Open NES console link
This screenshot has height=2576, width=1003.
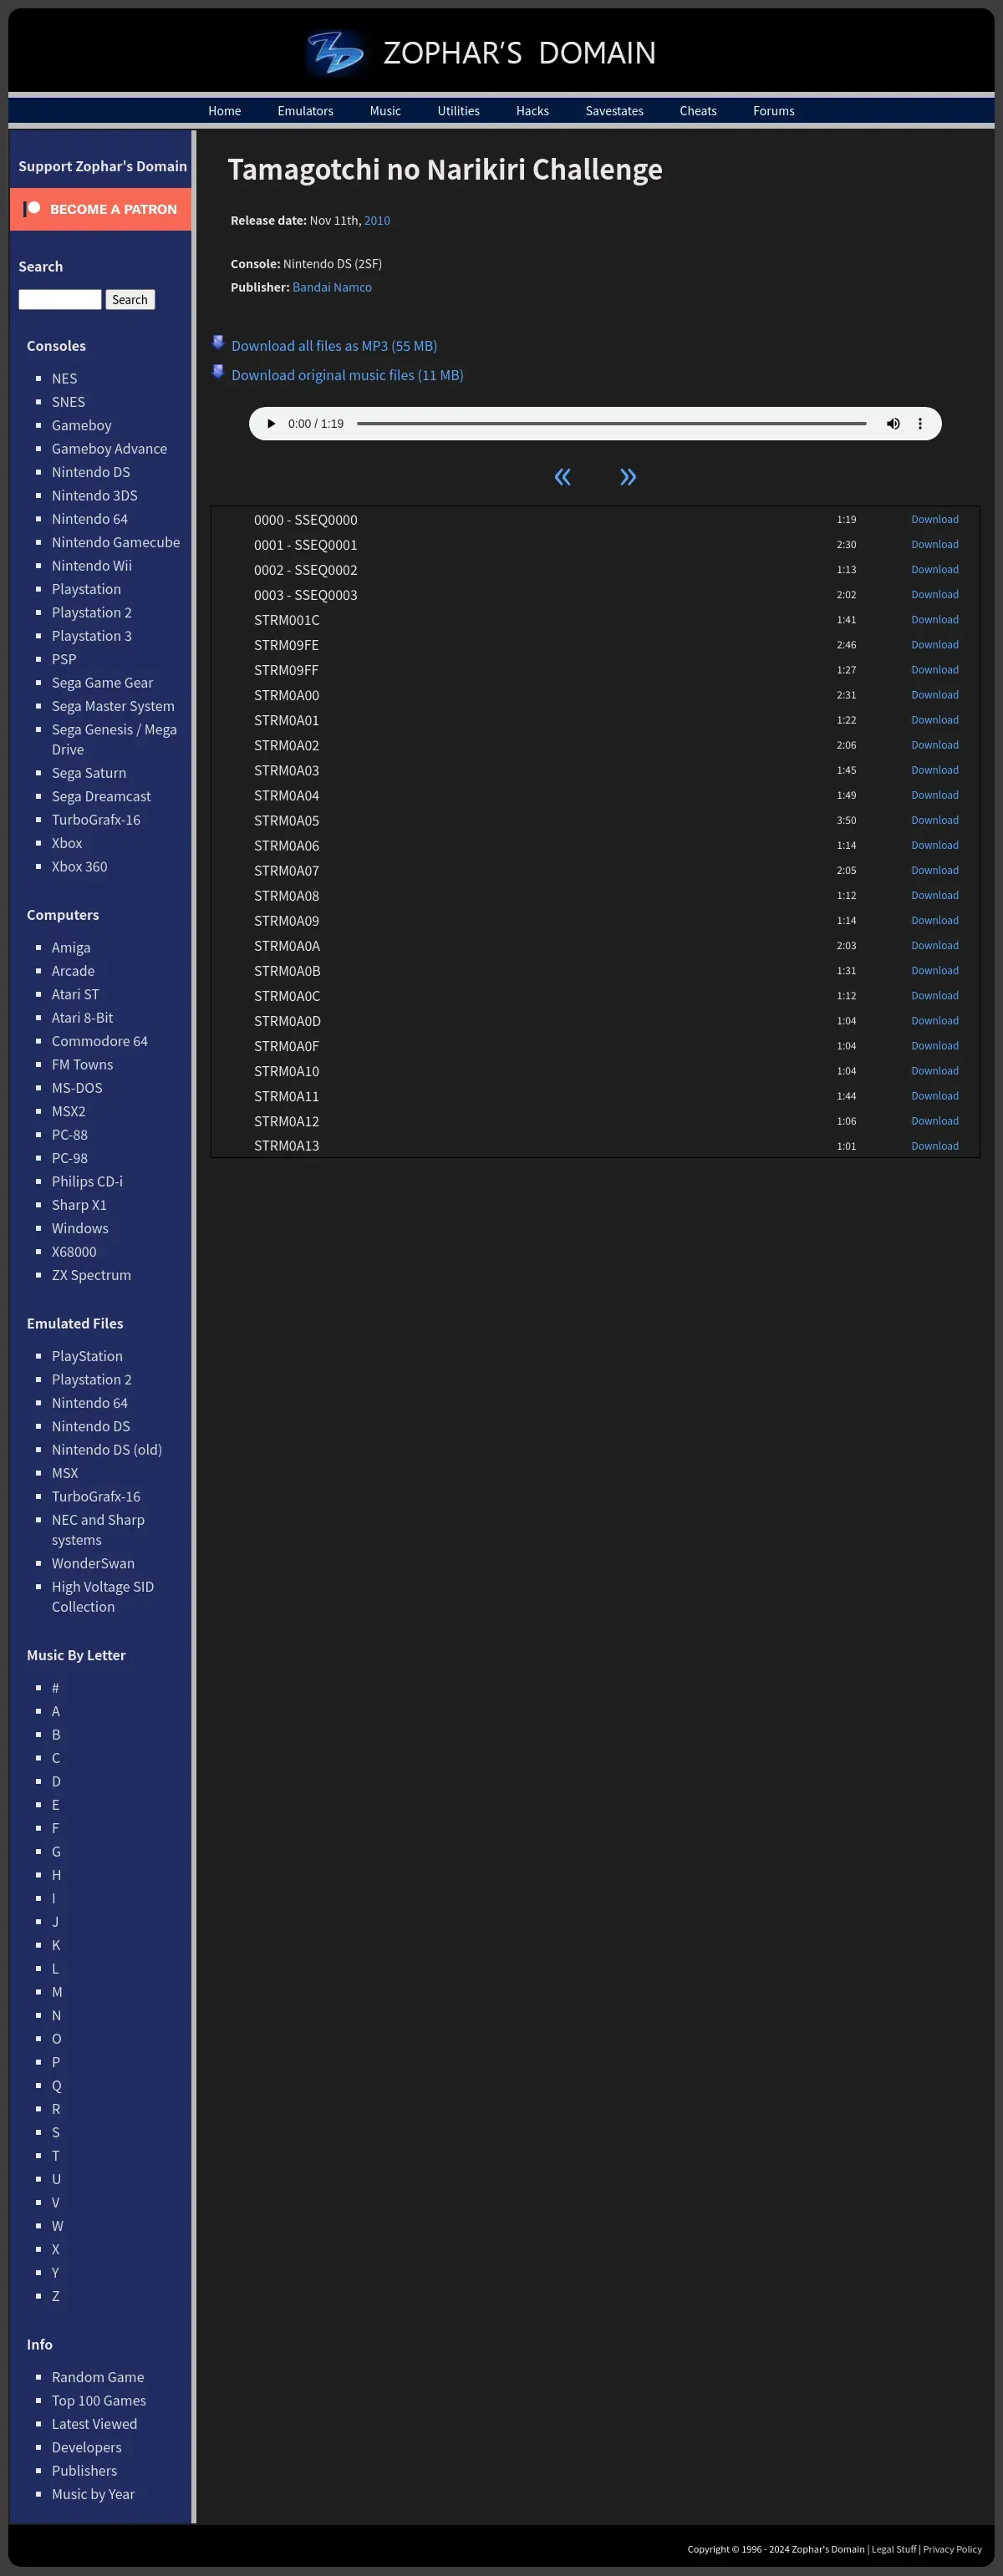point(64,379)
